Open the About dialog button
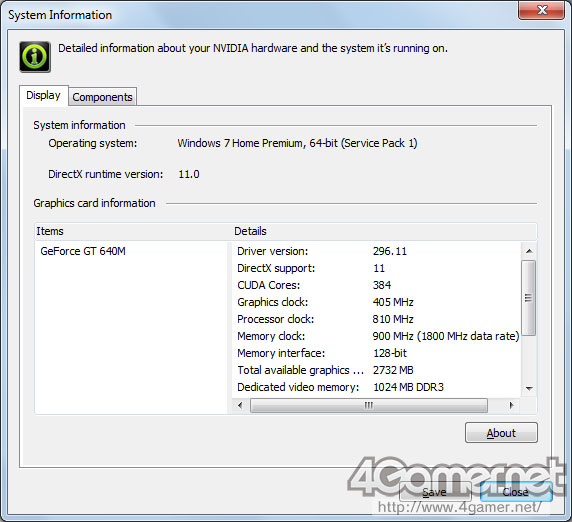 point(501,433)
